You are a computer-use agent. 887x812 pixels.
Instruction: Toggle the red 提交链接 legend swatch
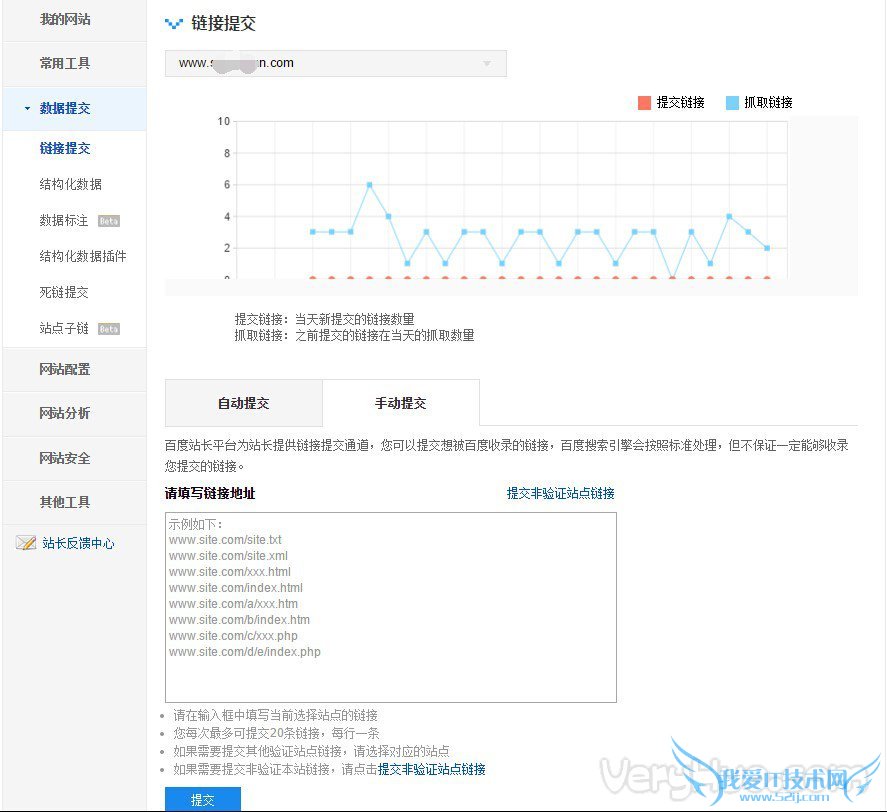coord(644,102)
